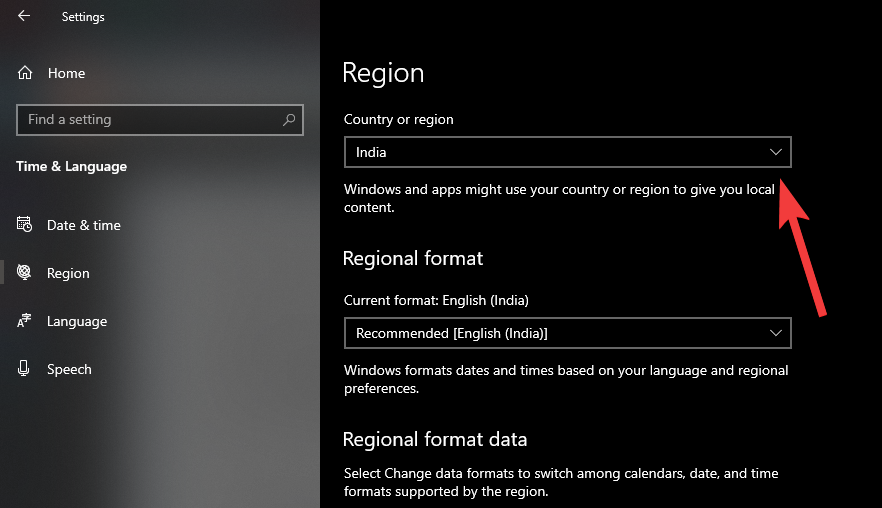Go to Home in the sidebar
Image resolution: width=882 pixels, height=508 pixels.
66,73
